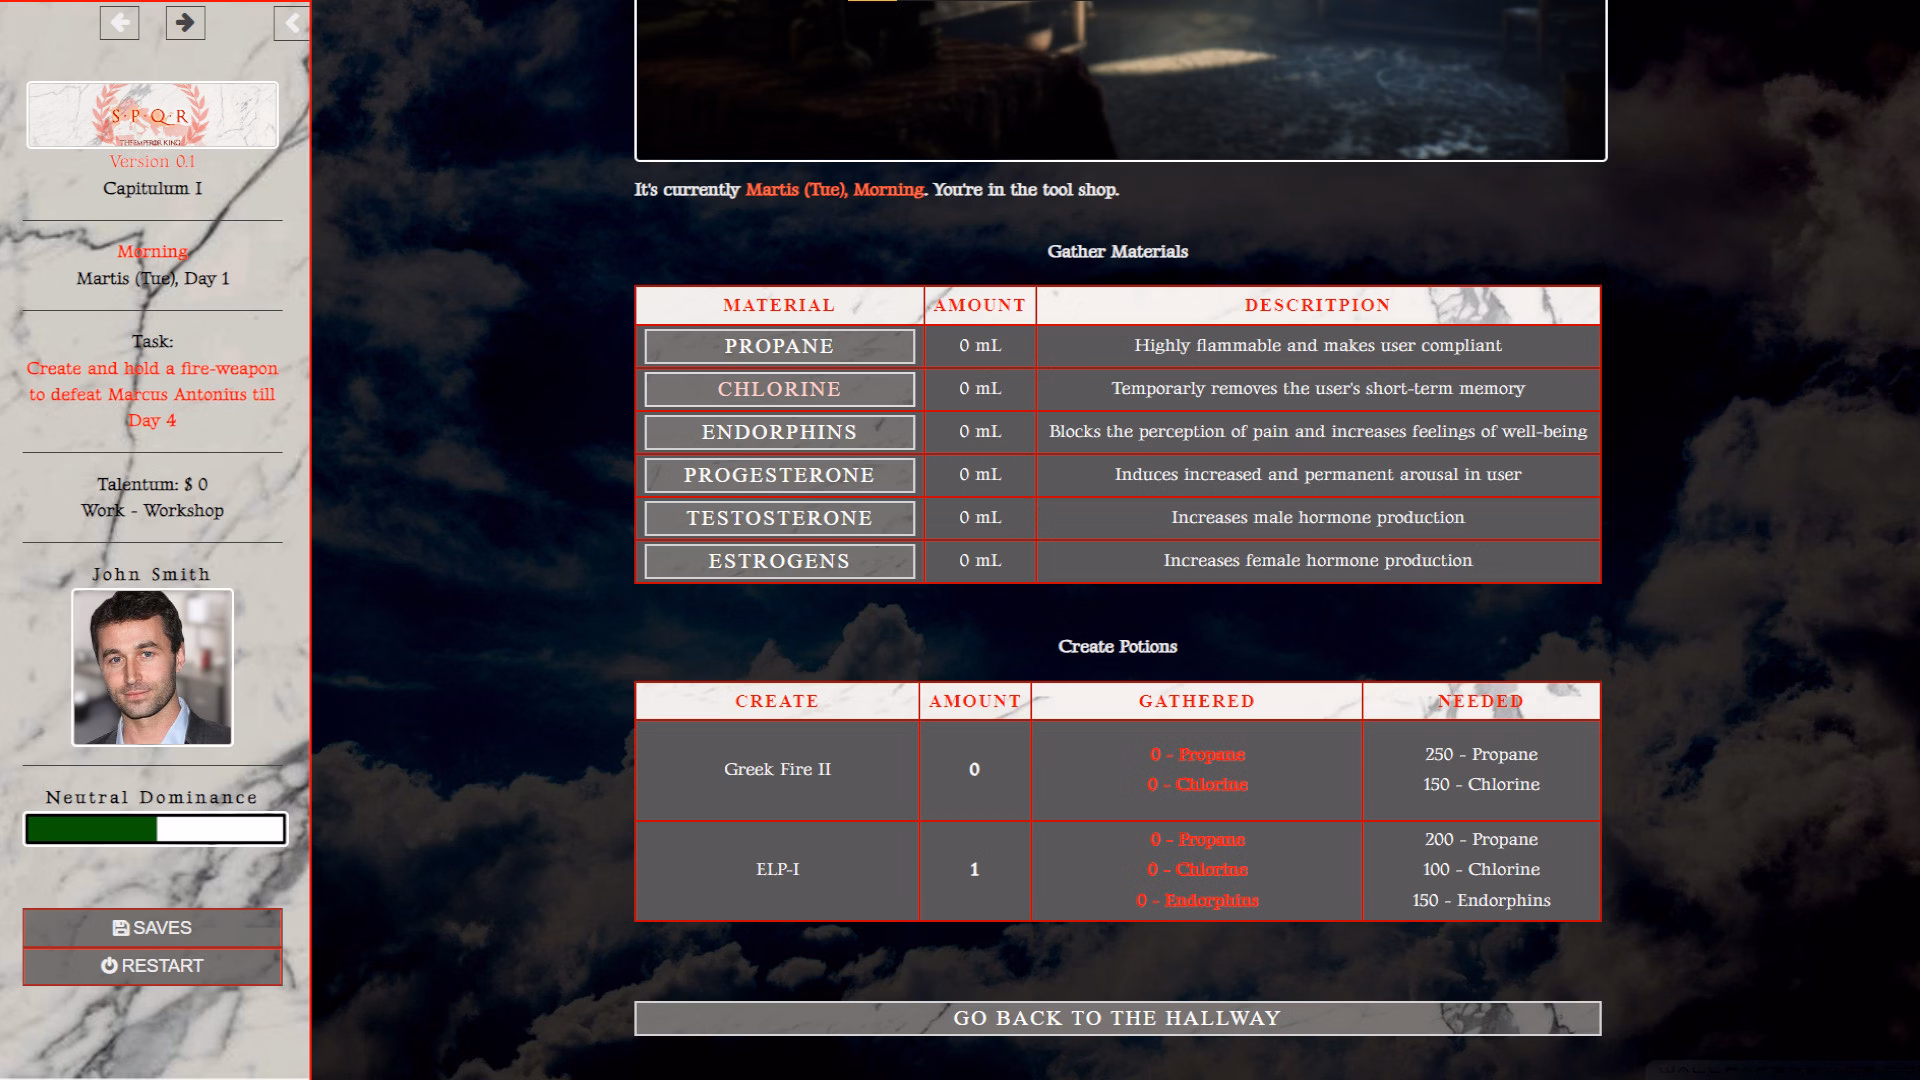Collapse the sidebar with the toggle arrow
The height and width of the screenshot is (1080, 1920).
point(291,22)
